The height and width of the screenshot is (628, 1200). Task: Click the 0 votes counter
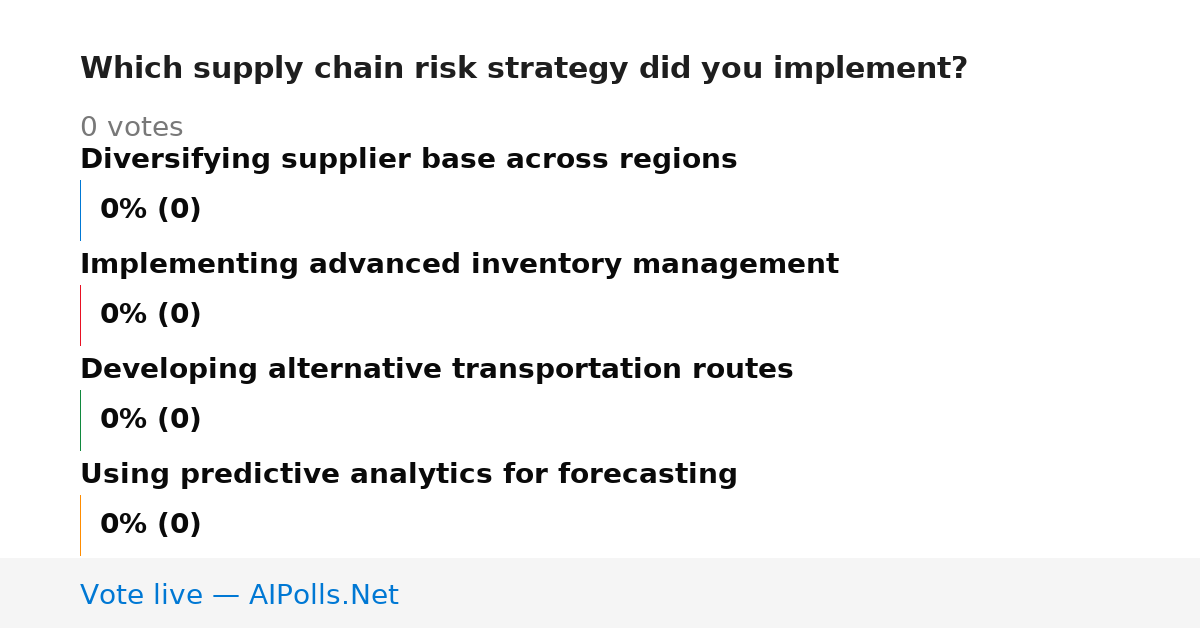(131, 128)
